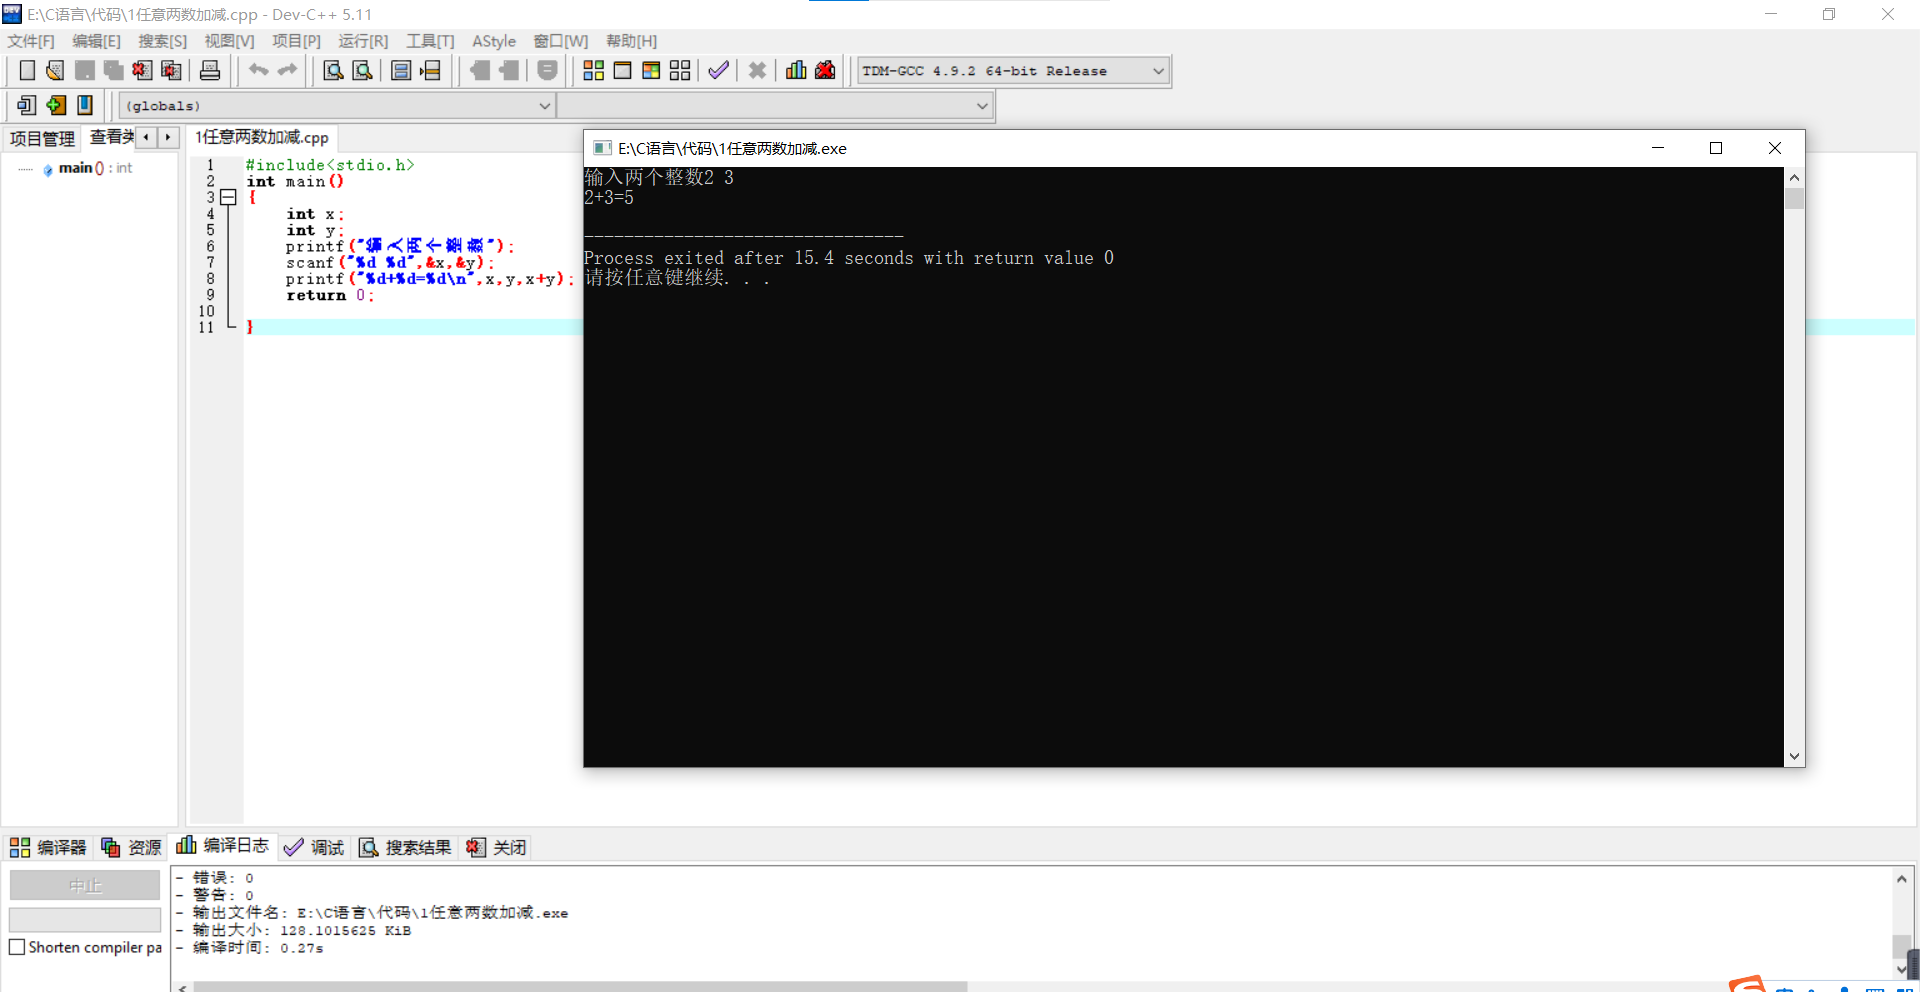Image resolution: width=1920 pixels, height=992 pixels.
Task: Click the Profile analysis bar-chart icon
Action: 796,70
